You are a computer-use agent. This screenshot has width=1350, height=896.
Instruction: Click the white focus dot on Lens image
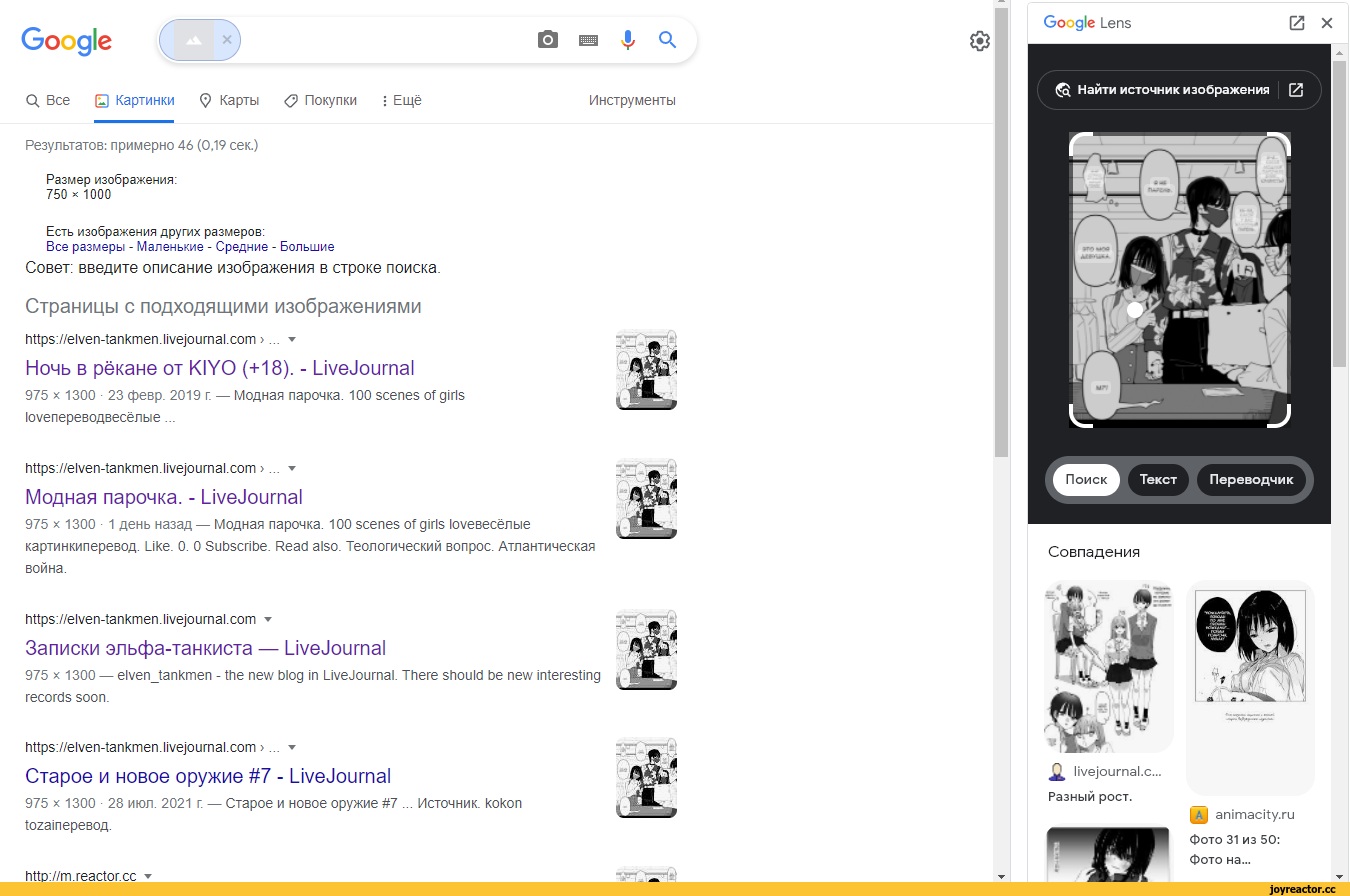[x=1135, y=310]
